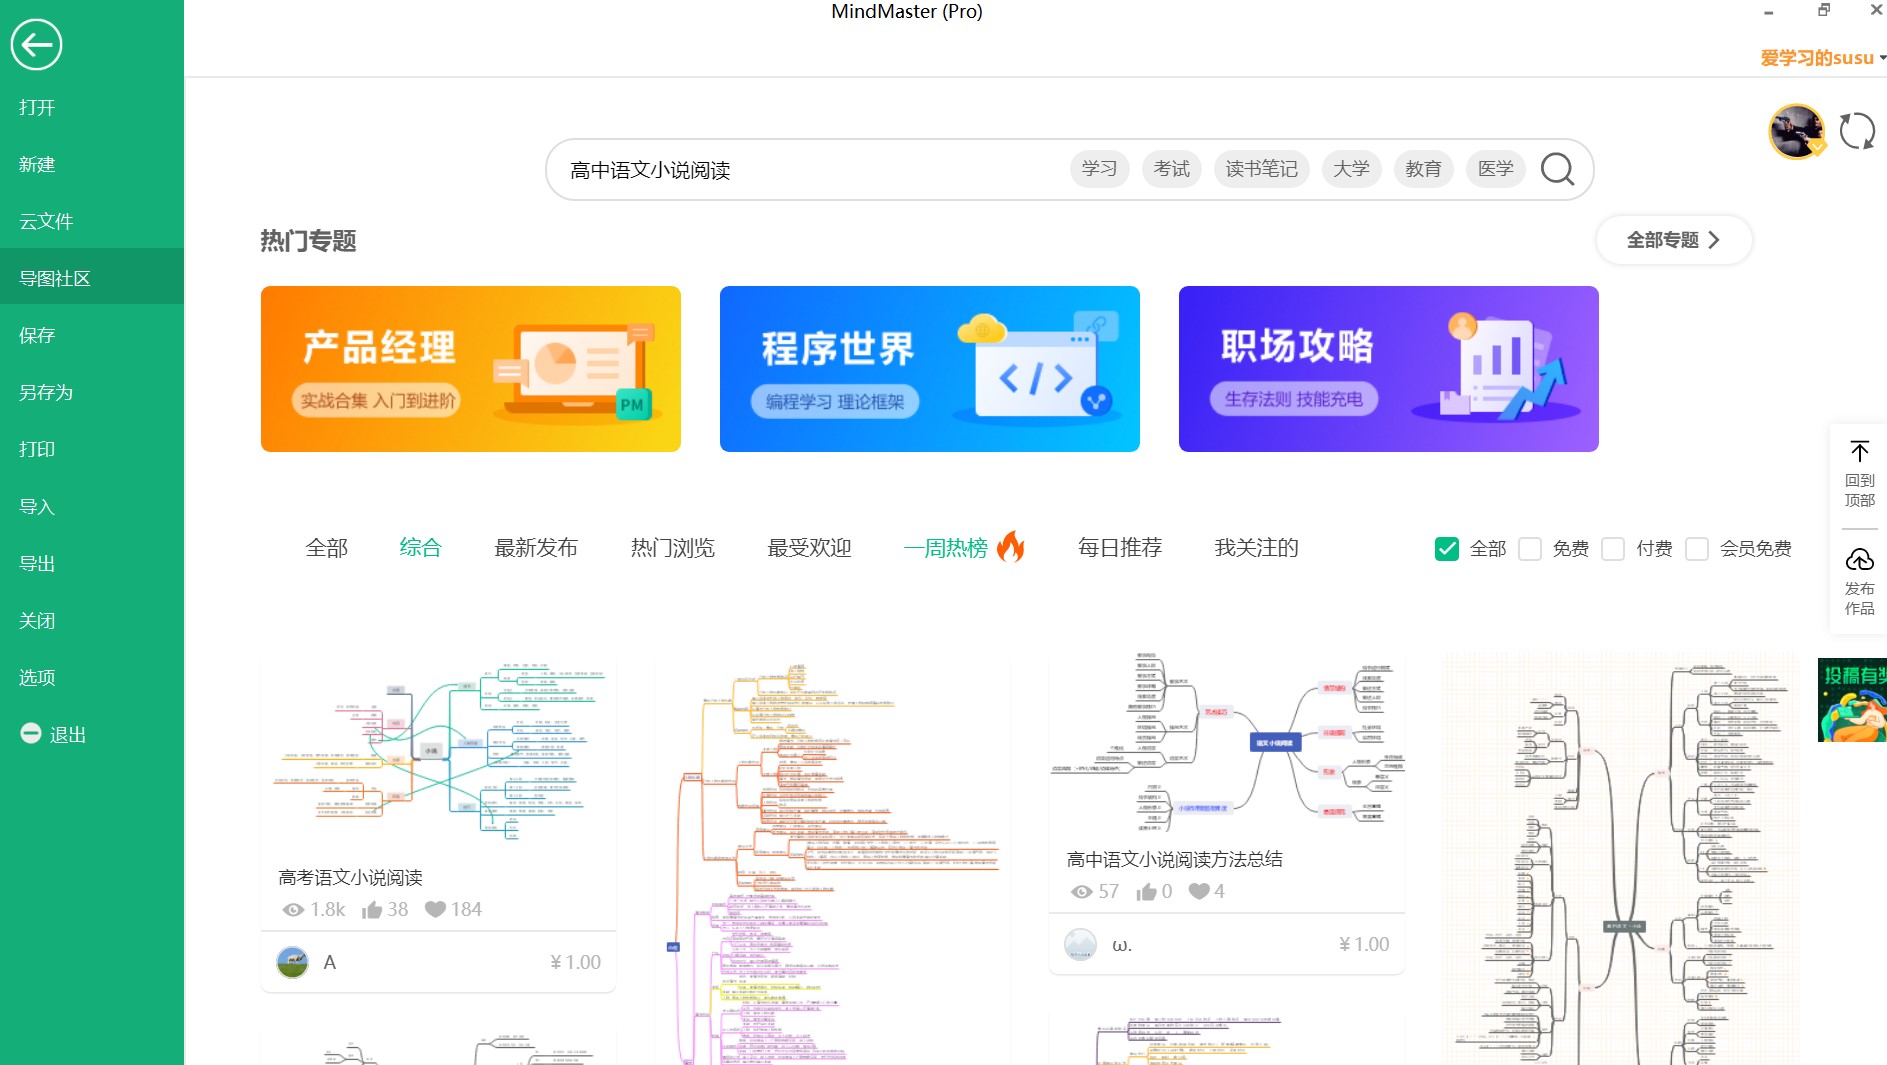Viewport: 1887px width, 1065px height.
Task: Open the tall colorful mind map thumbnail
Action: click(x=832, y=860)
